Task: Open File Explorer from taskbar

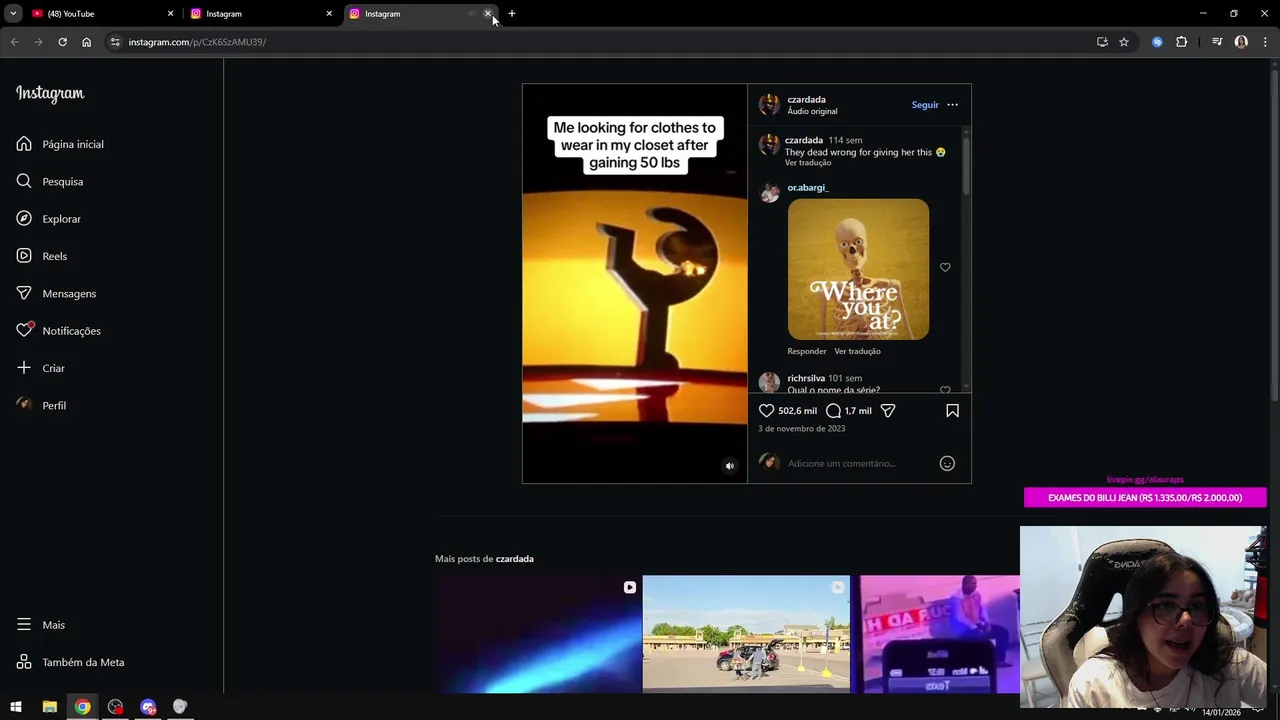Action: click(x=49, y=707)
